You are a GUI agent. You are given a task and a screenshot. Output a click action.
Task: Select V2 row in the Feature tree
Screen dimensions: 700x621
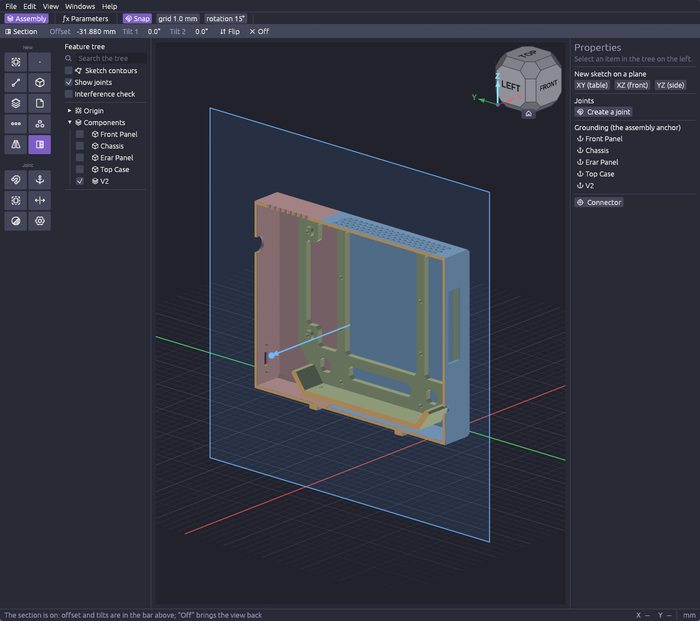(x=100, y=181)
